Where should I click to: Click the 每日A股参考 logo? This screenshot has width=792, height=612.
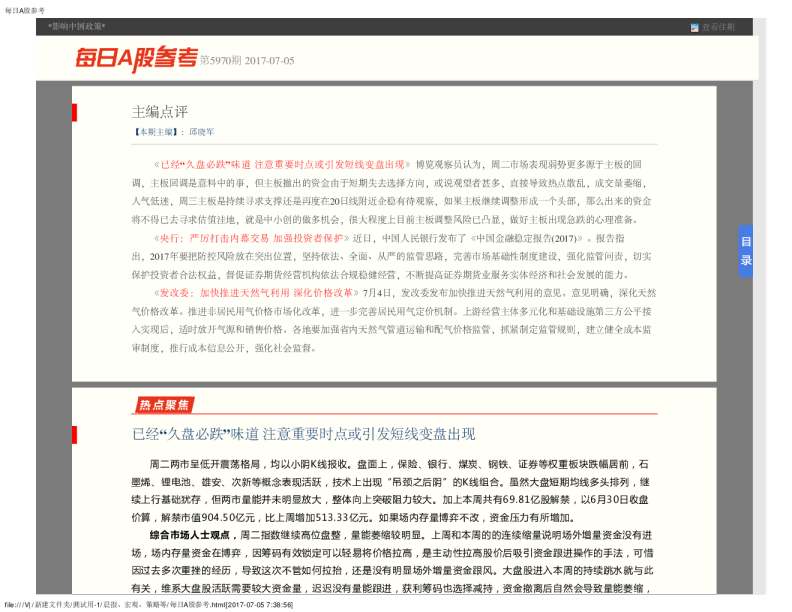136,60
